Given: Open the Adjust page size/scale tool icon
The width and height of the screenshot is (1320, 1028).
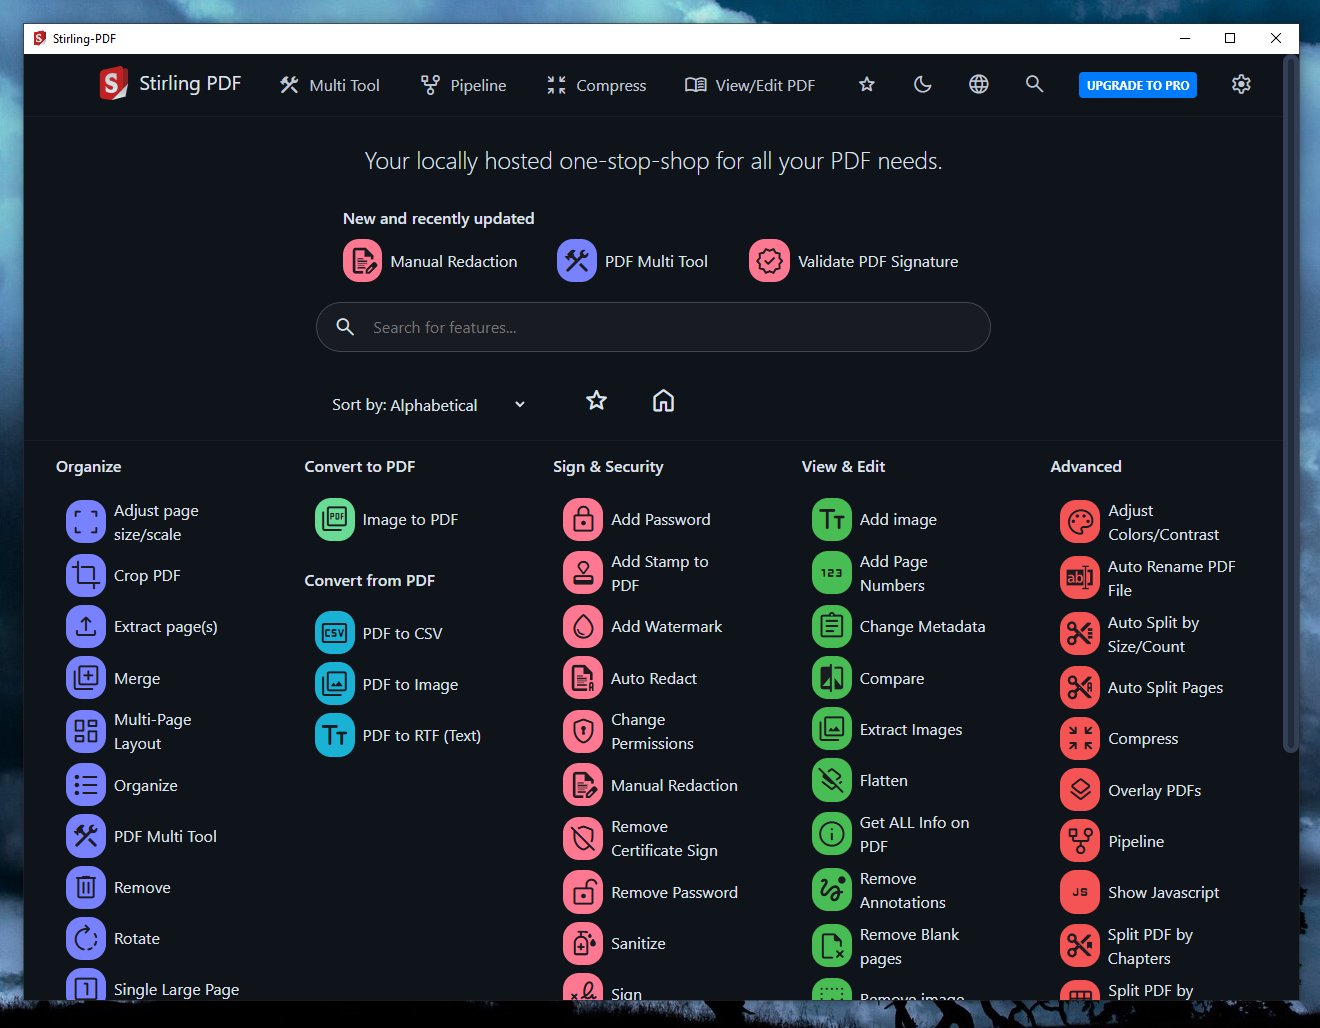Looking at the screenshot, I should 86,522.
